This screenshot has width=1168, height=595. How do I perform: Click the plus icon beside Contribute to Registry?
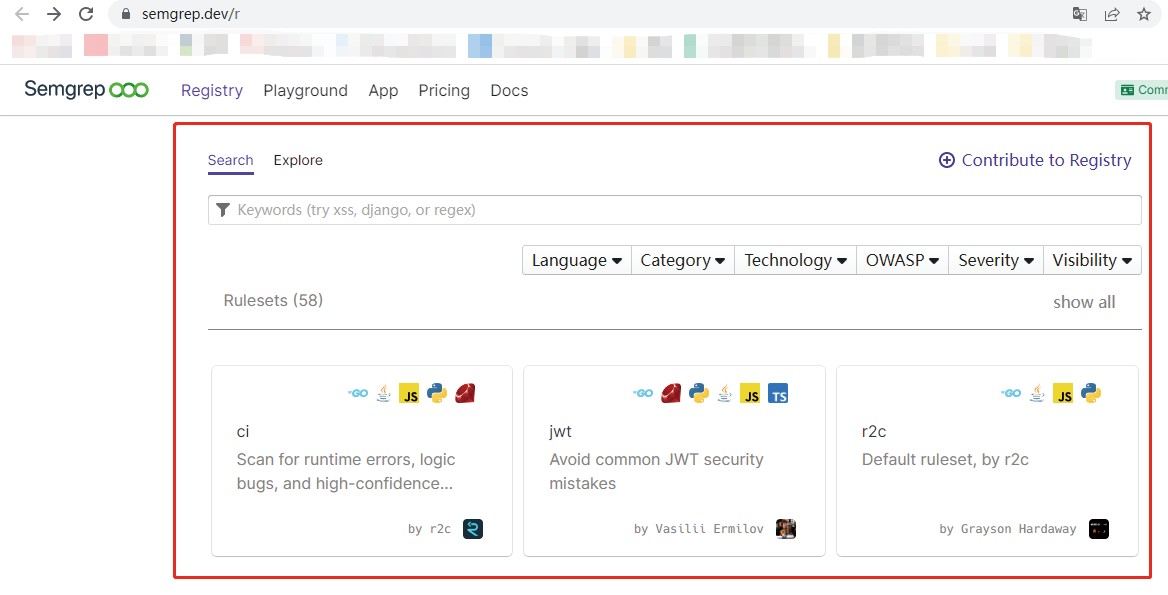[x=946, y=160]
